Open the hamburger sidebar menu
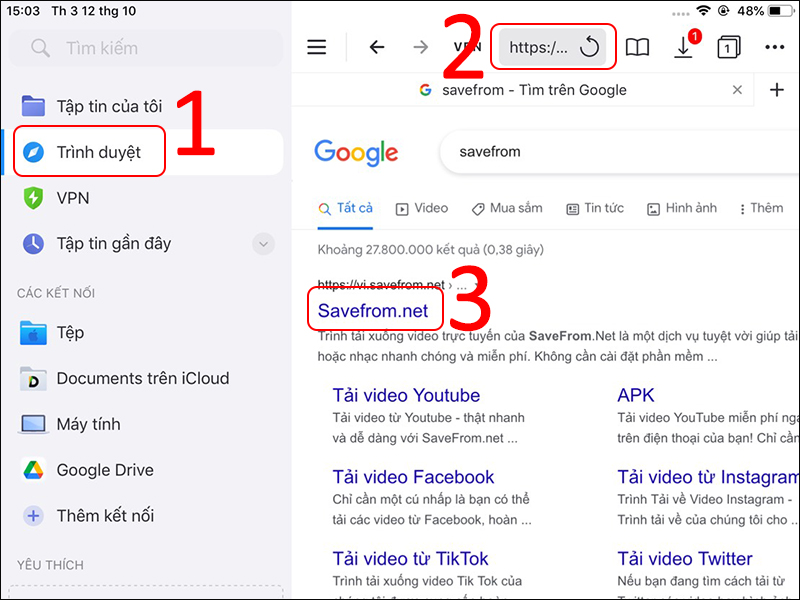Screen dimensions: 800x600 click(x=317, y=47)
